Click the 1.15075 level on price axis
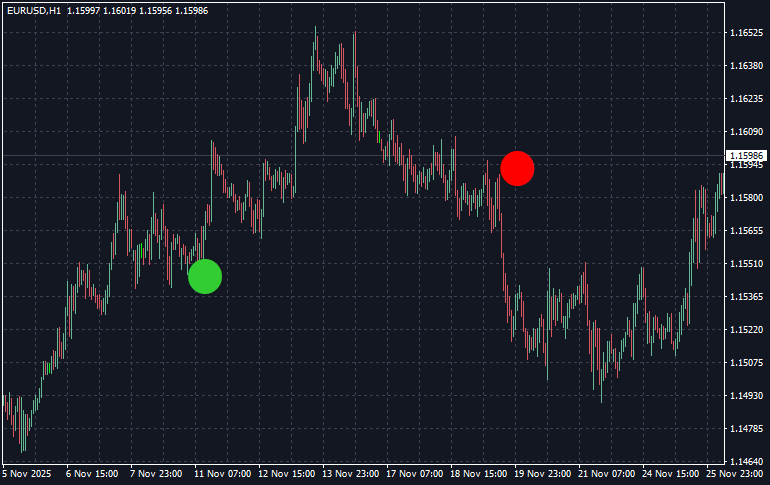 coord(746,363)
